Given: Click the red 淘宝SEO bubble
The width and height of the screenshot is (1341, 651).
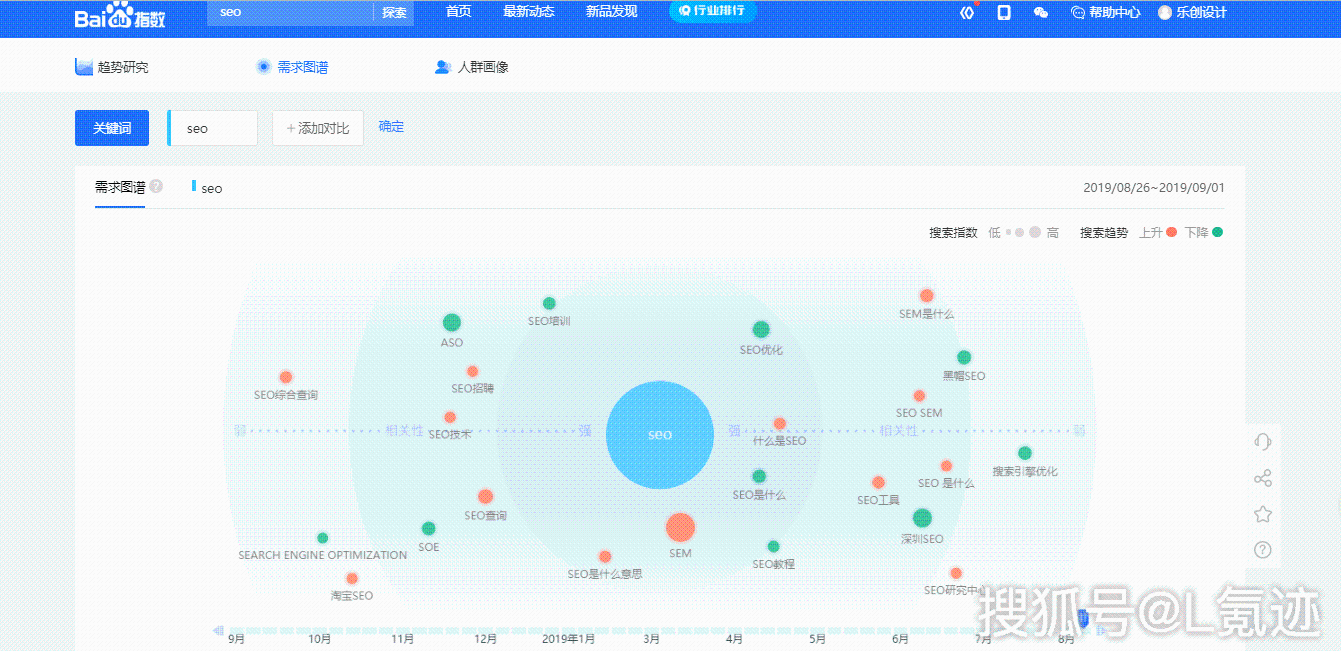Looking at the screenshot, I should point(352,578).
